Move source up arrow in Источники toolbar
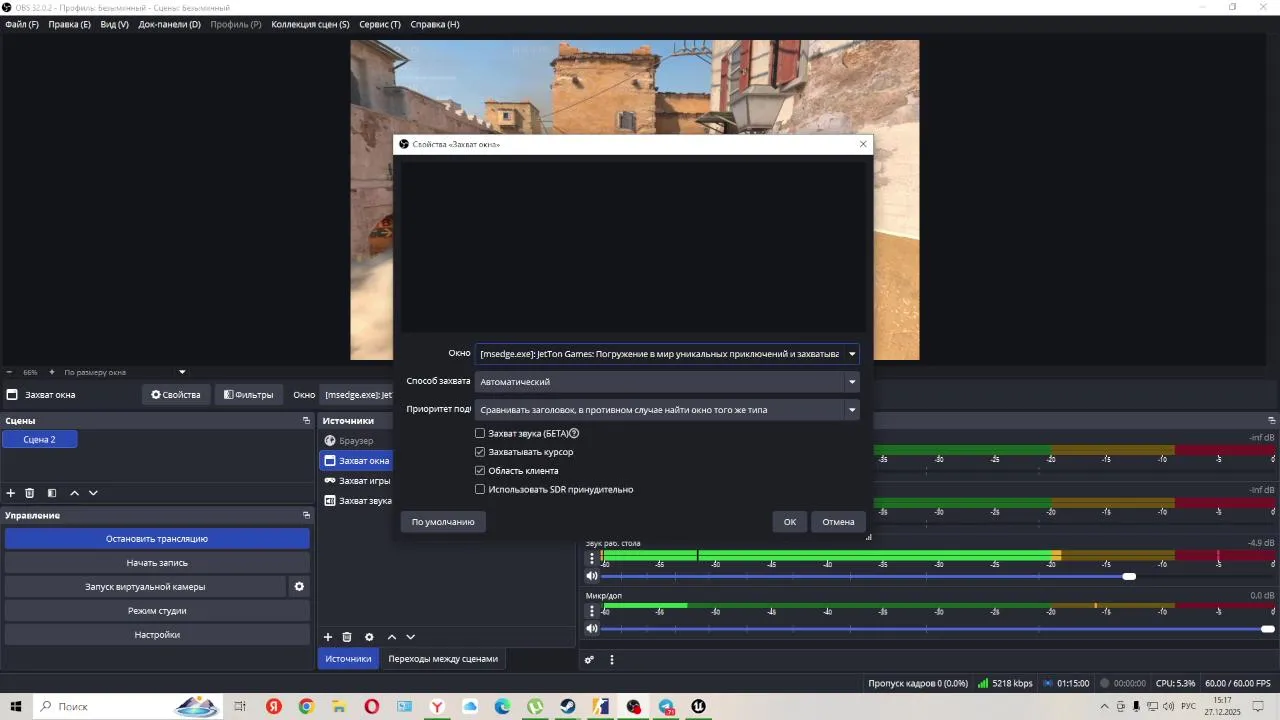This screenshot has width=1280, height=720. click(x=392, y=637)
